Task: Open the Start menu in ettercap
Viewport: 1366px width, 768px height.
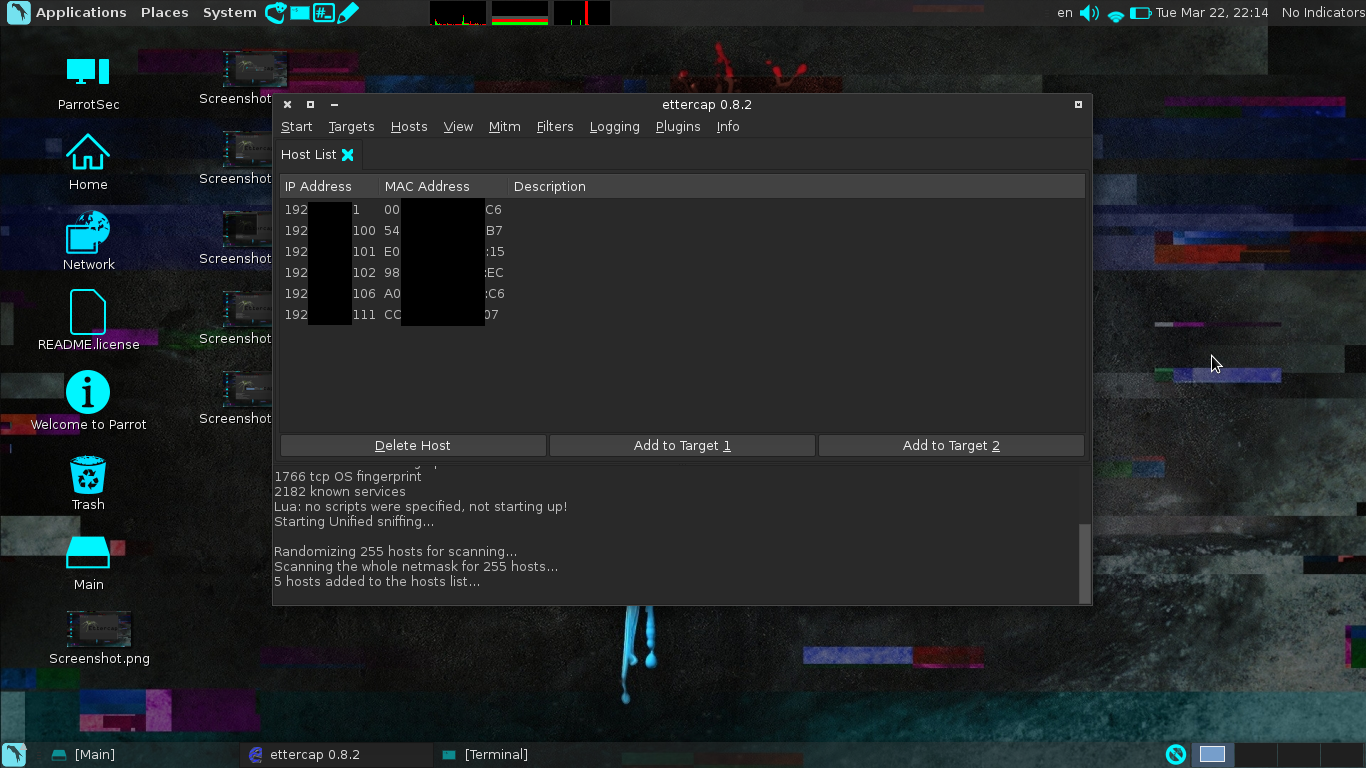Action: [x=297, y=127]
